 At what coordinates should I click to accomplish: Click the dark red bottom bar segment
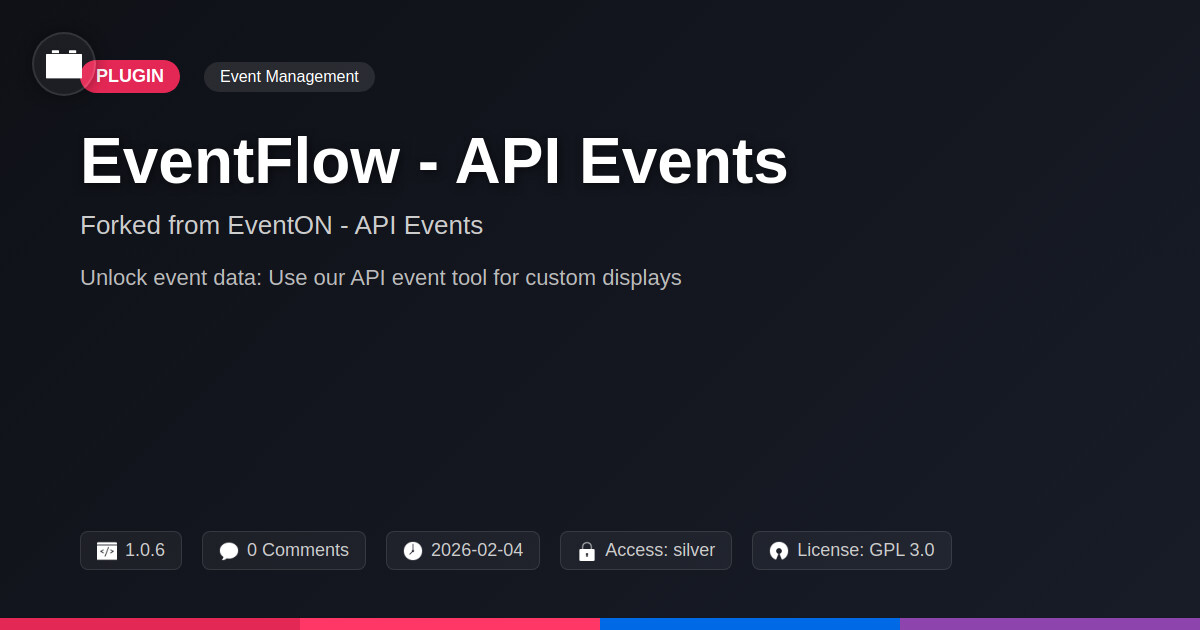[x=150, y=623]
